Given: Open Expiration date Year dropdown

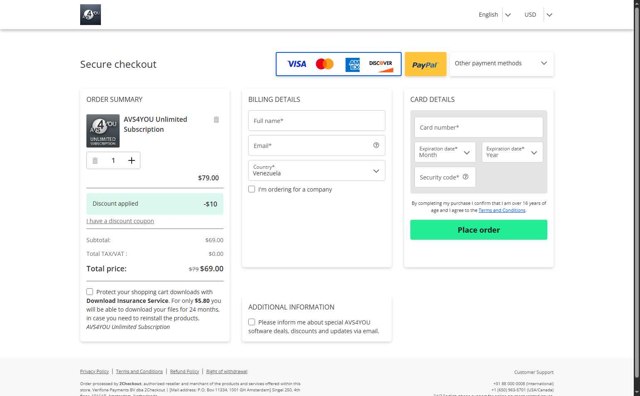Looking at the screenshot, I should [512, 152].
